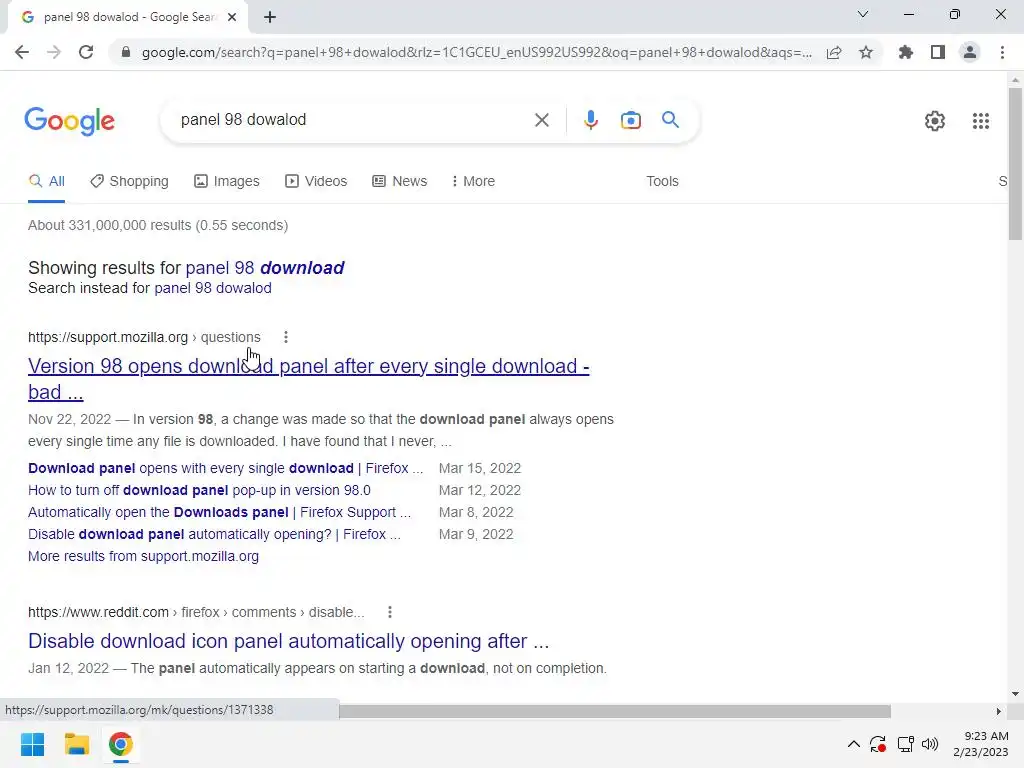This screenshot has height=768, width=1024.
Task: Expand the More search categories
Action: coord(473,182)
